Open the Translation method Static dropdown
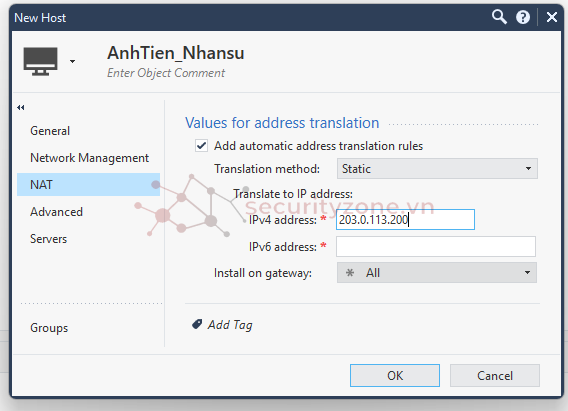 click(x=437, y=169)
